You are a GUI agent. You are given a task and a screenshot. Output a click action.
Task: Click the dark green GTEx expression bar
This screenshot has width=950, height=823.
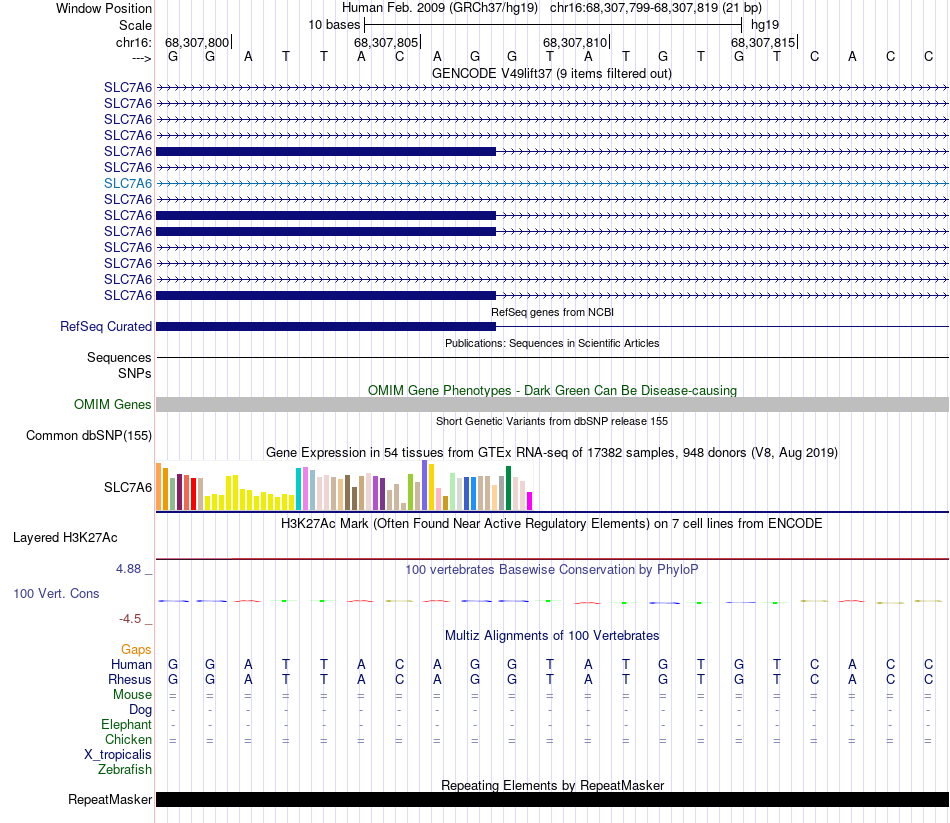coord(508,488)
